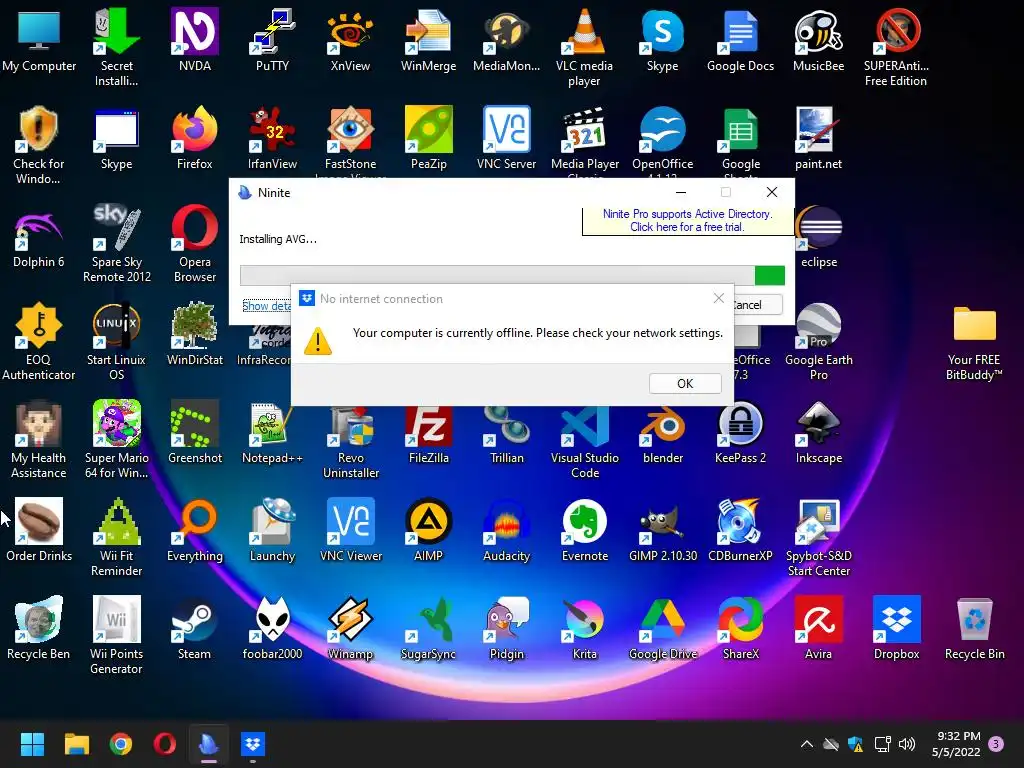Screen dimensions: 1024x768
Task: Open the ShareX desktop icon
Action: tap(741, 627)
